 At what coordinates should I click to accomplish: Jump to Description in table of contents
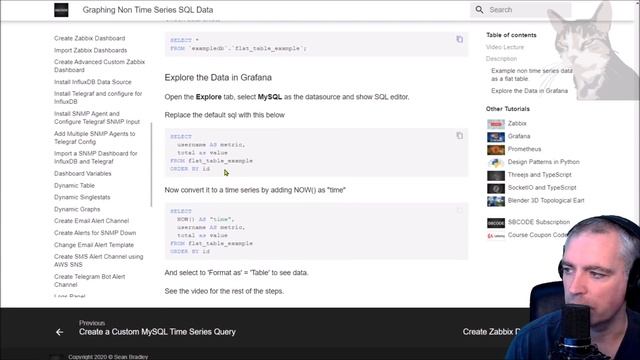click(501, 59)
